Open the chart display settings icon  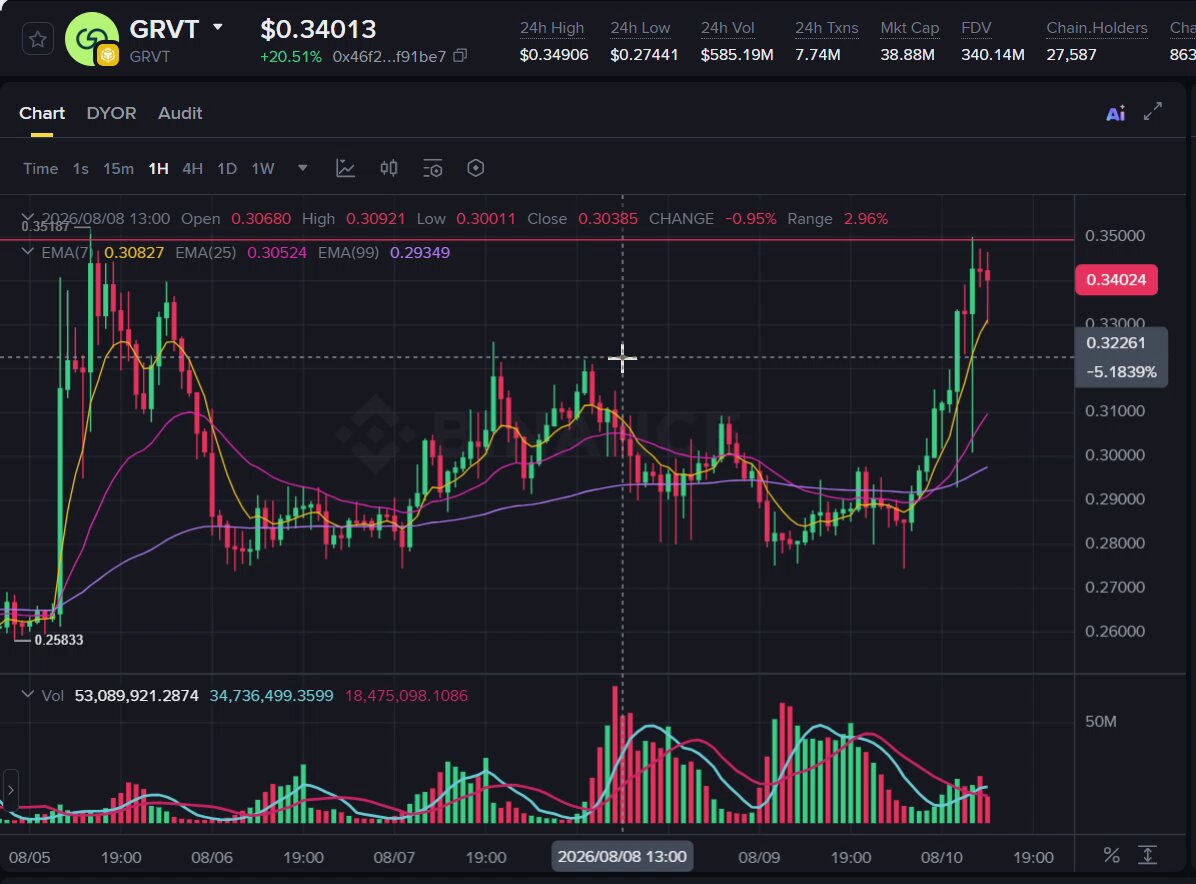click(x=432, y=168)
